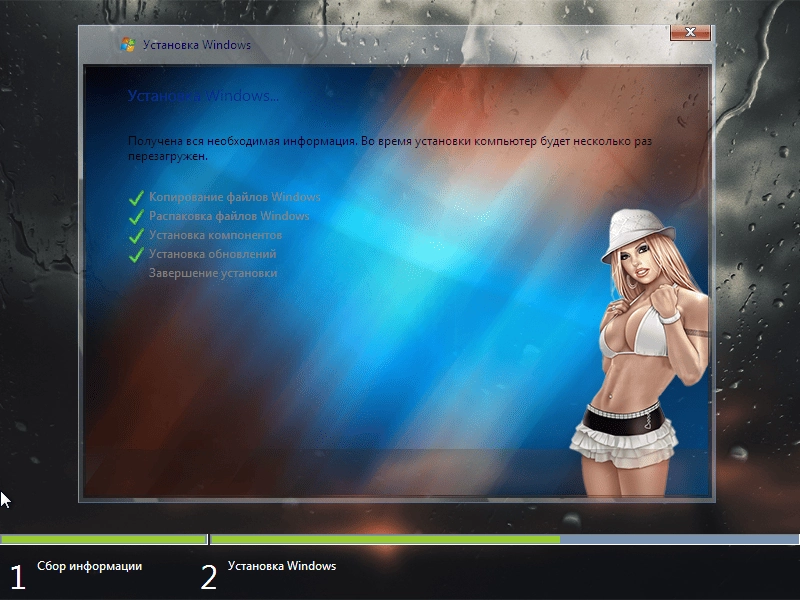Close the Установка Windows dialog
Image resolution: width=800 pixels, height=600 pixels.
pyautogui.click(x=690, y=32)
